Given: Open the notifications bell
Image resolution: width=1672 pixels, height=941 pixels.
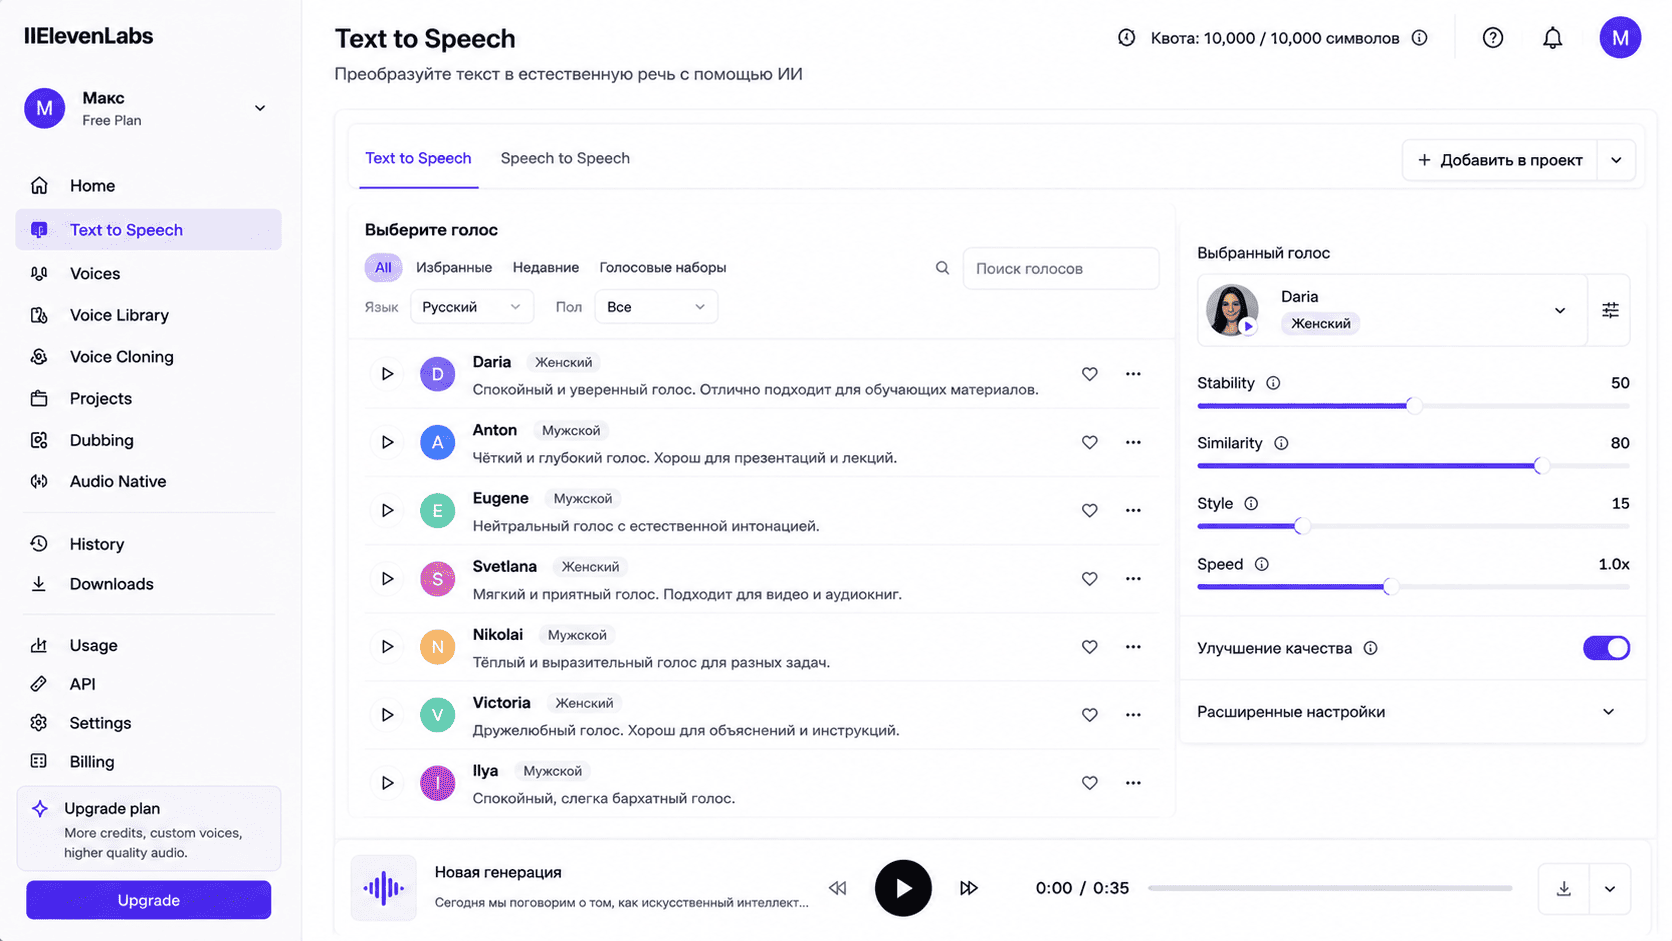Looking at the screenshot, I should tap(1552, 38).
